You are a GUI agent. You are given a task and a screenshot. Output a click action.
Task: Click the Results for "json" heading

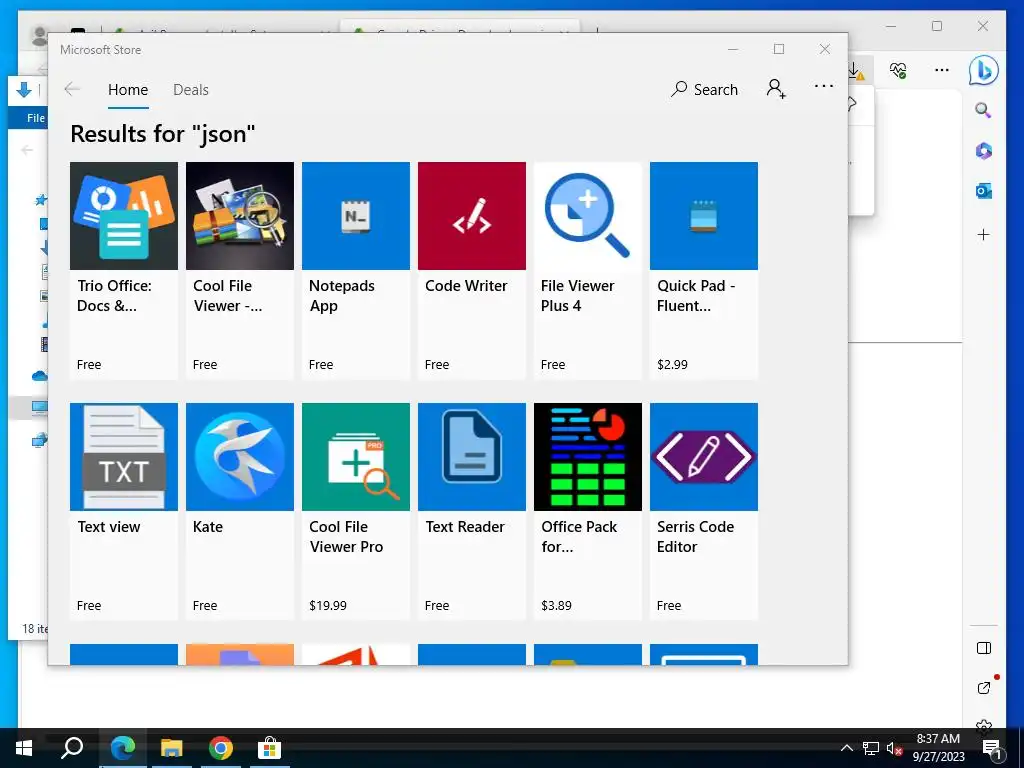tap(163, 134)
